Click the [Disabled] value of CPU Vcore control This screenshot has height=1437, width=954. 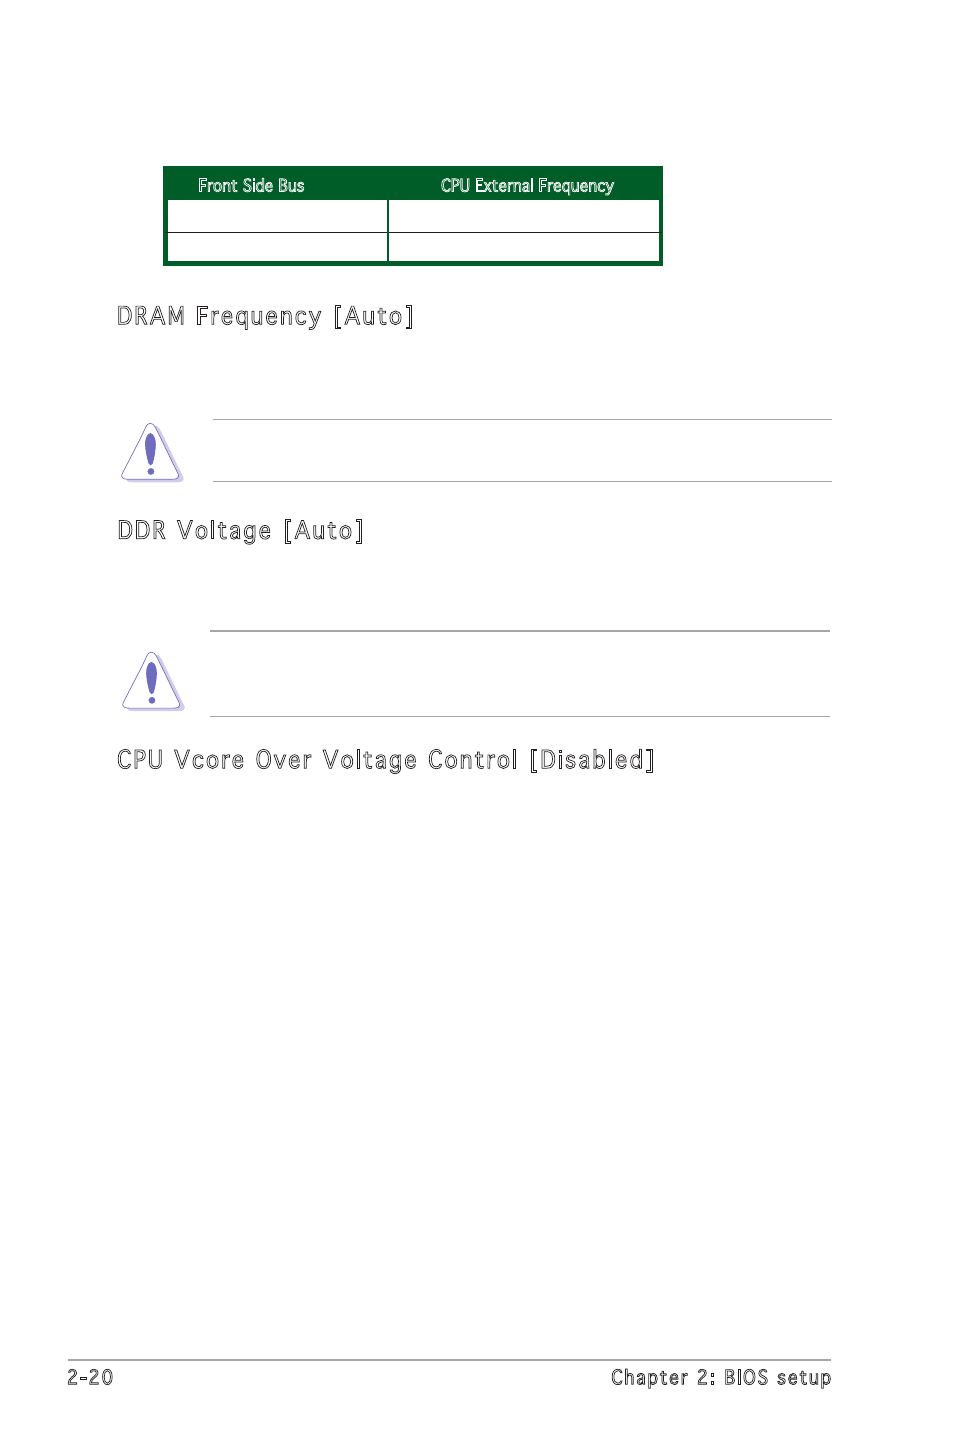click(592, 760)
